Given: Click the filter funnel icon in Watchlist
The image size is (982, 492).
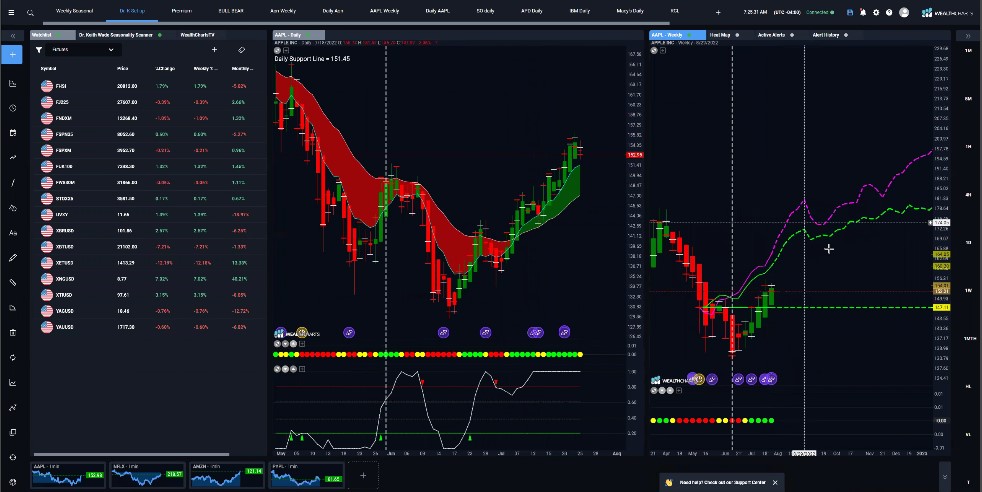Looking at the screenshot, I should point(39,49).
